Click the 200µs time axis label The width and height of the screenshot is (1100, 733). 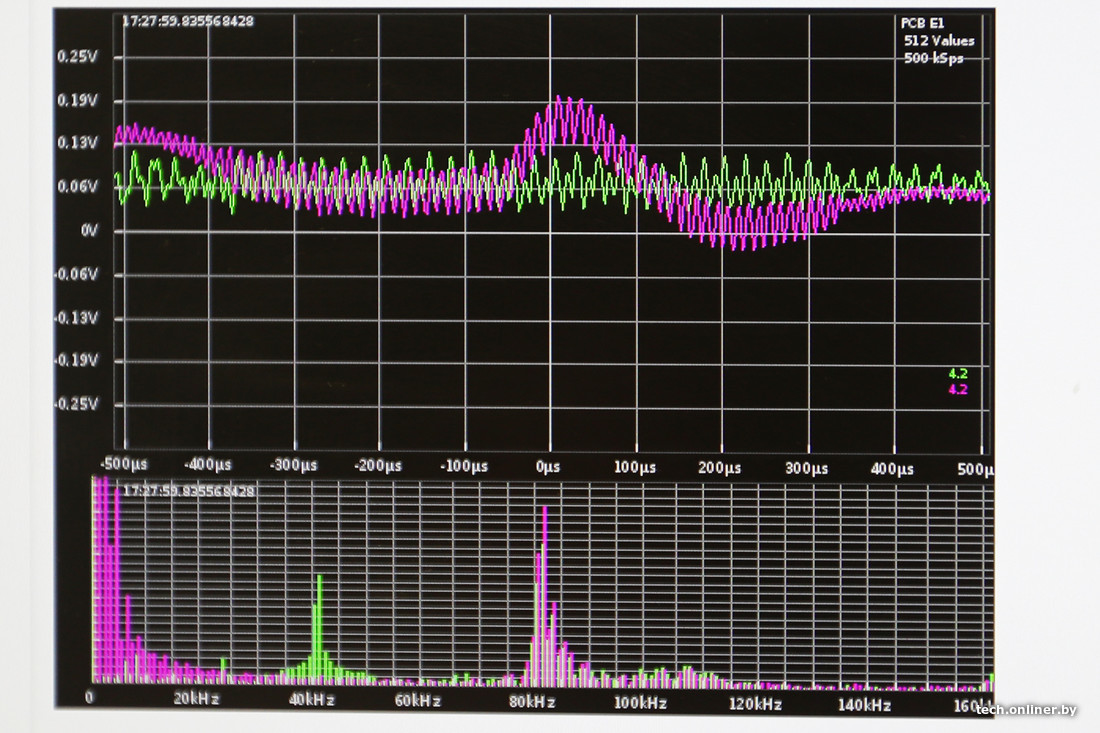pyautogui.click(x=720, y=467)
